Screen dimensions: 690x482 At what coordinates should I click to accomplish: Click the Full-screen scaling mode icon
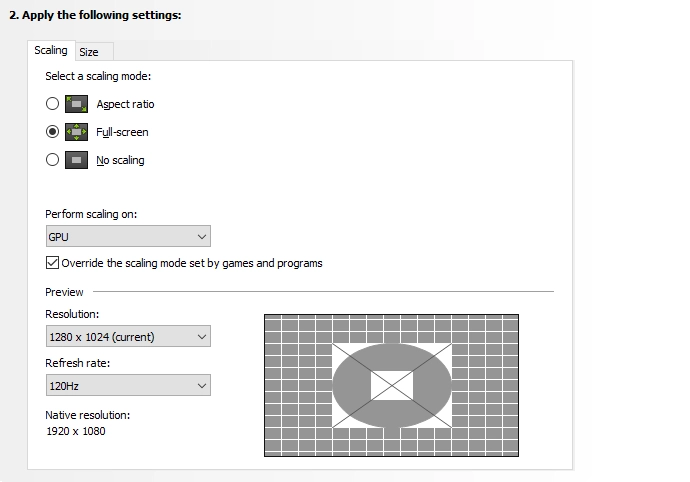click(x=77, y=132)
